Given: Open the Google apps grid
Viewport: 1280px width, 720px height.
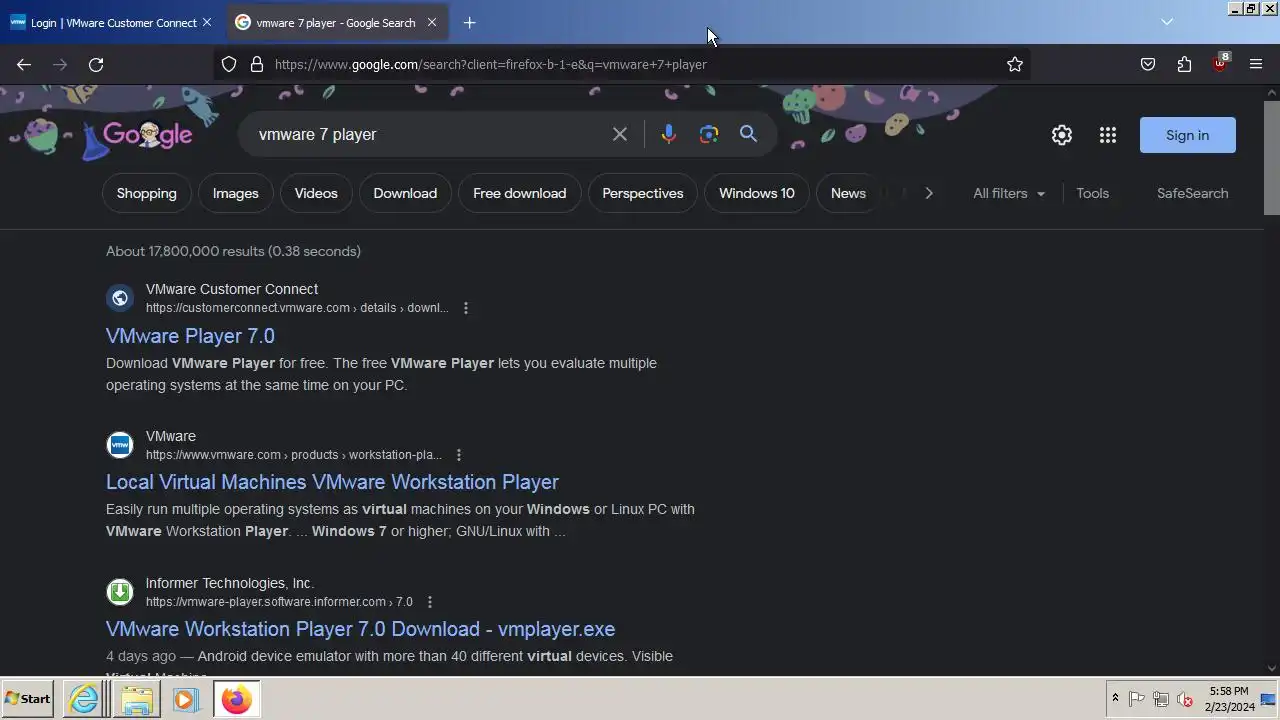Looking at the screenshot, I should point(1108,135).
